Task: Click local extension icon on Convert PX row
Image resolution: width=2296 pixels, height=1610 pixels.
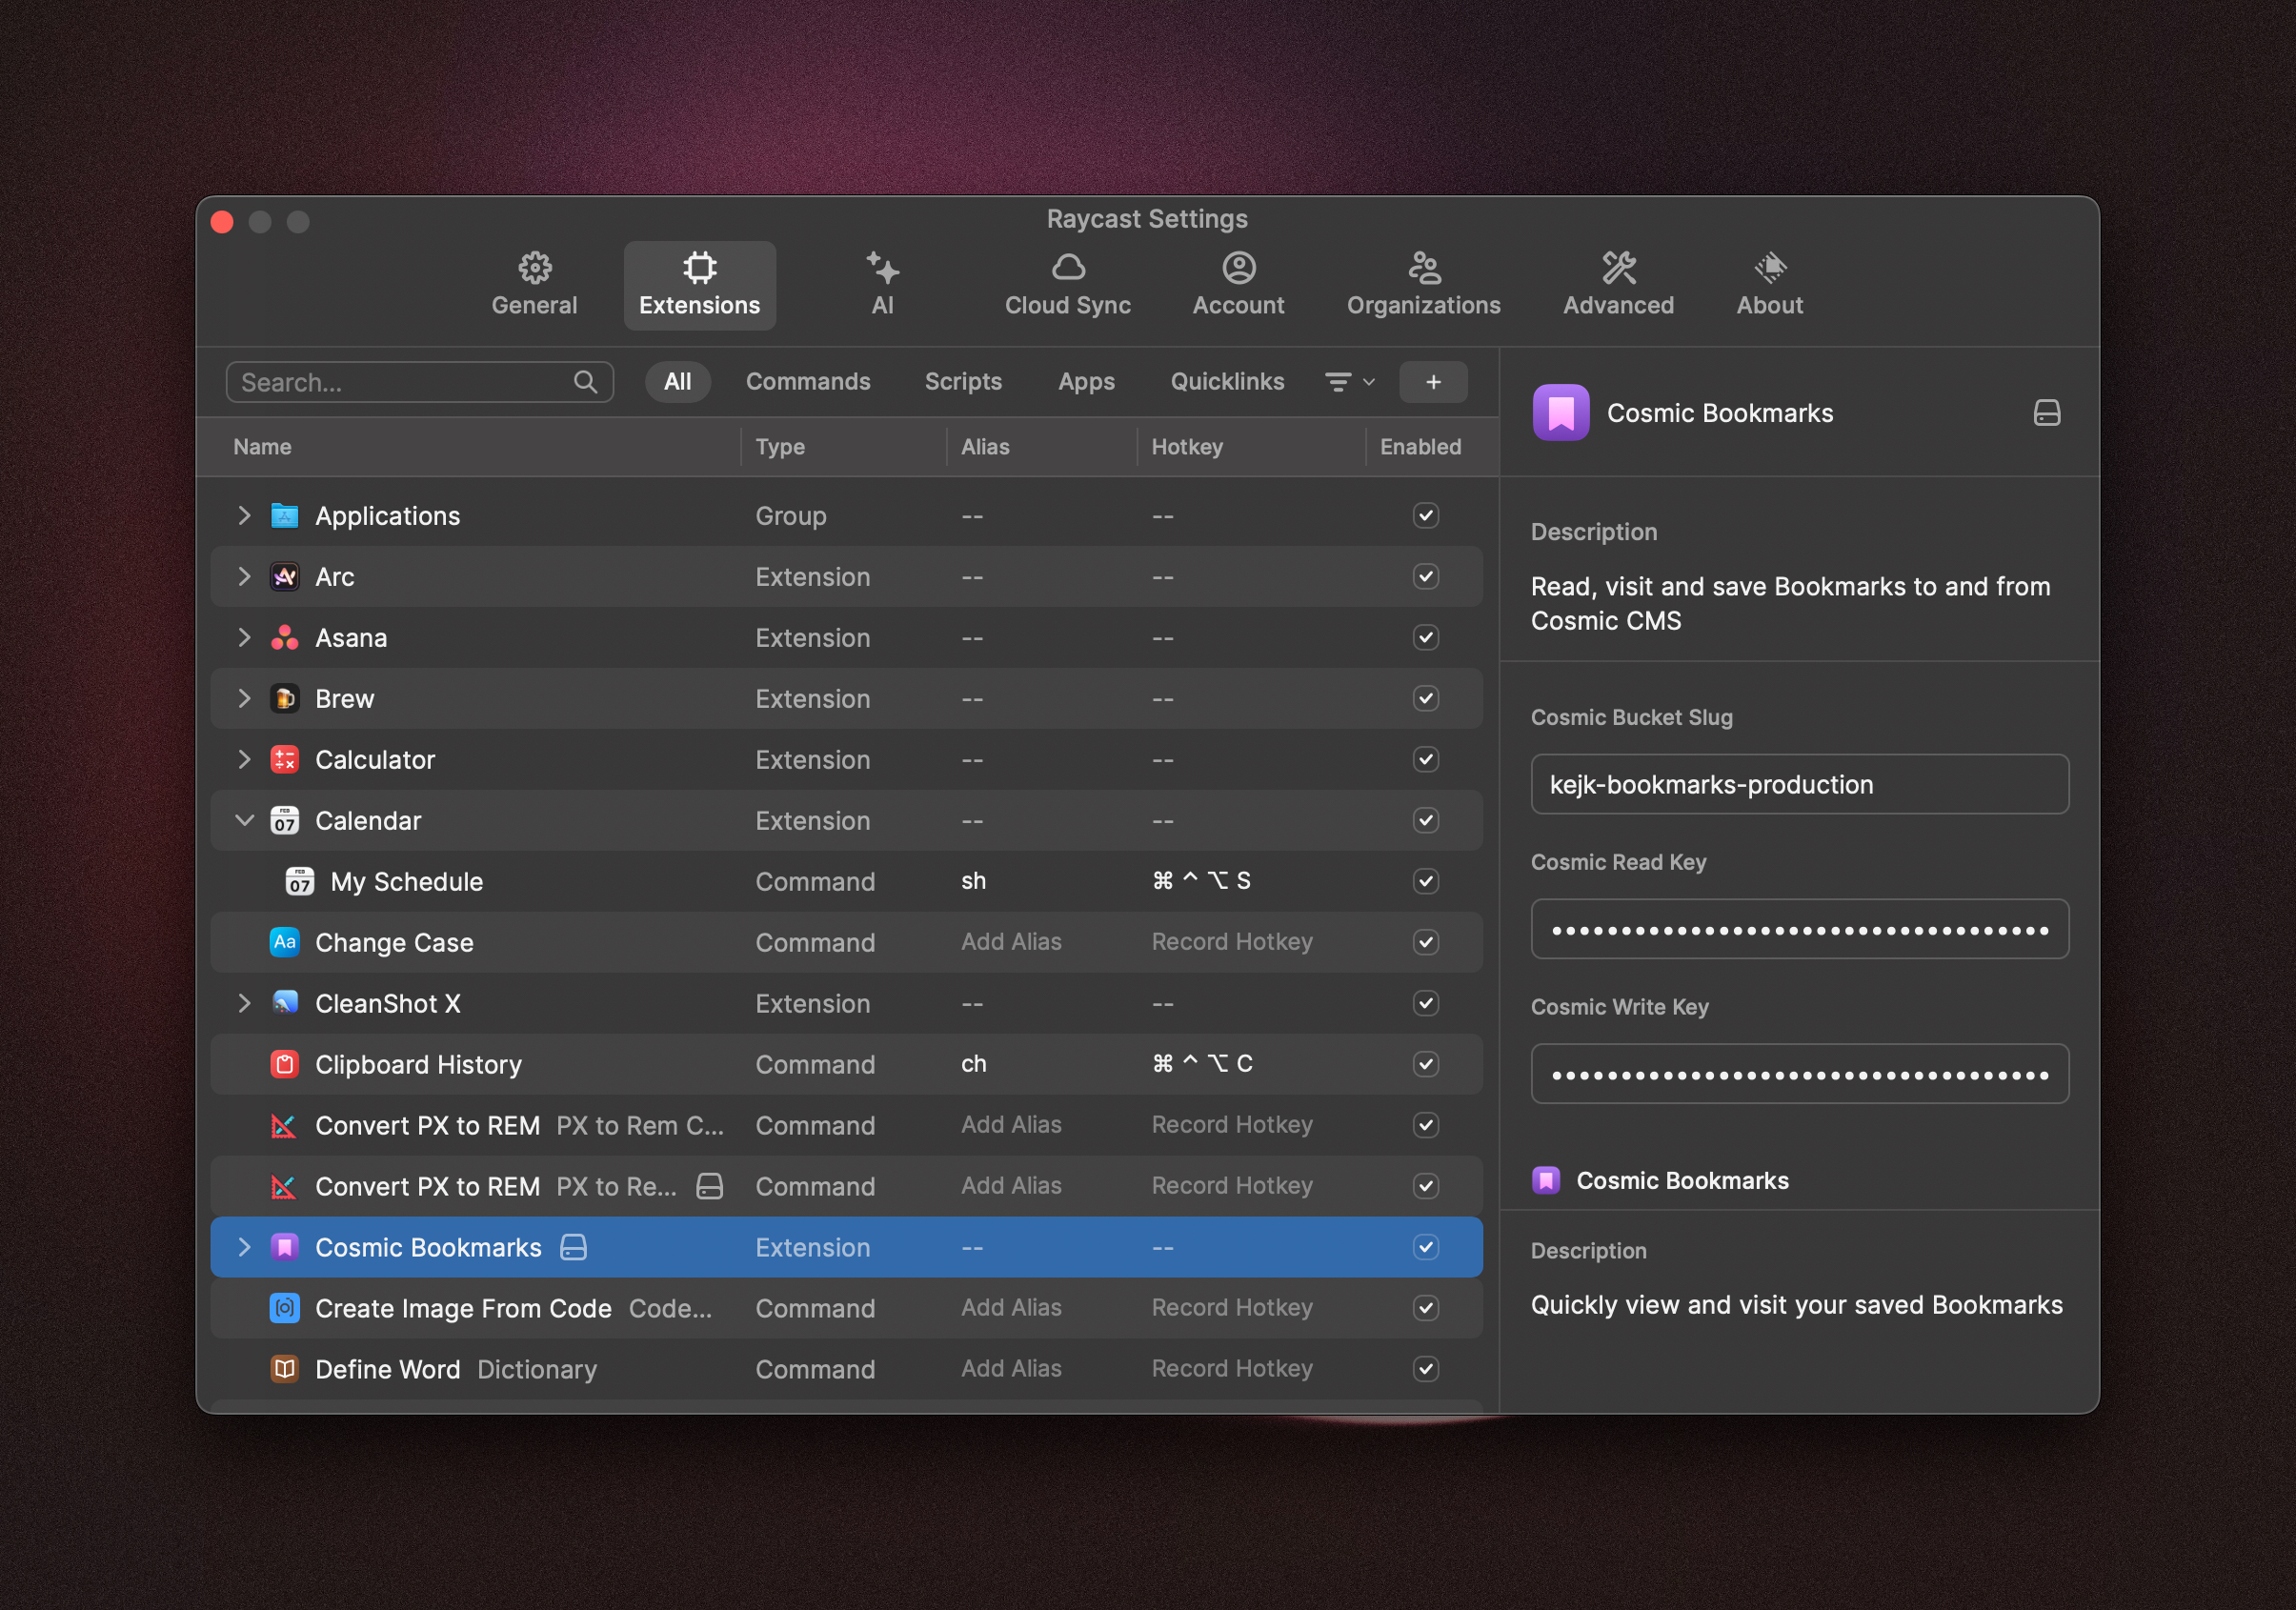Action: tap(709, 1186)
